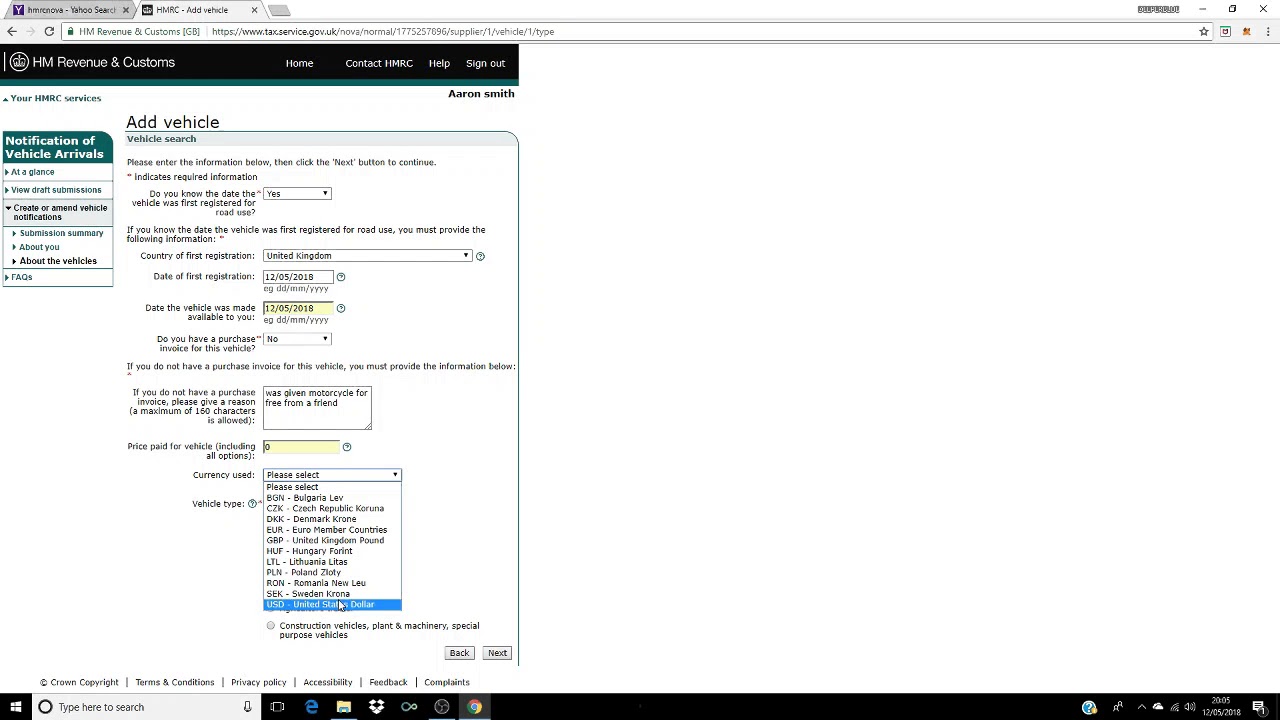Image resolution: width=1280 pixels, height=720 pixels.
Task: Reload the page with refresh icon
Action: [x=49, y=32]
